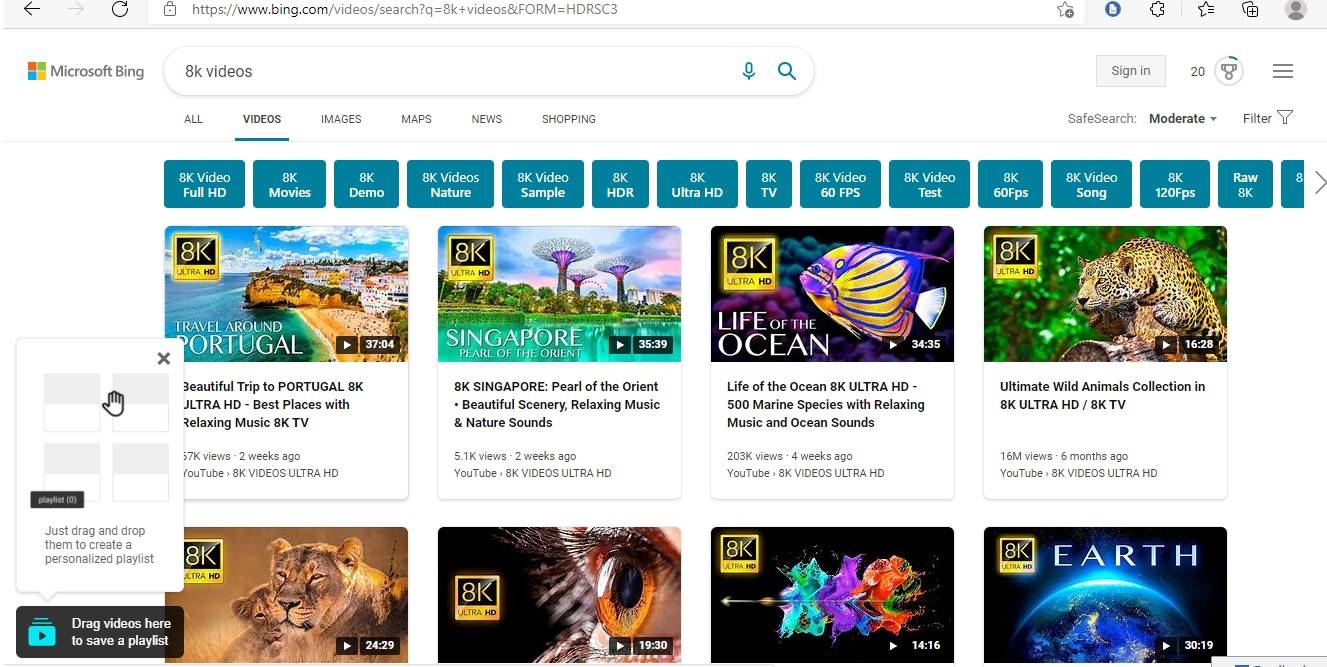The width and height of the screenshot is (1327, 667).
Task: Open the Microsoft Rewards trophy icon
Action: (1228, 70)
